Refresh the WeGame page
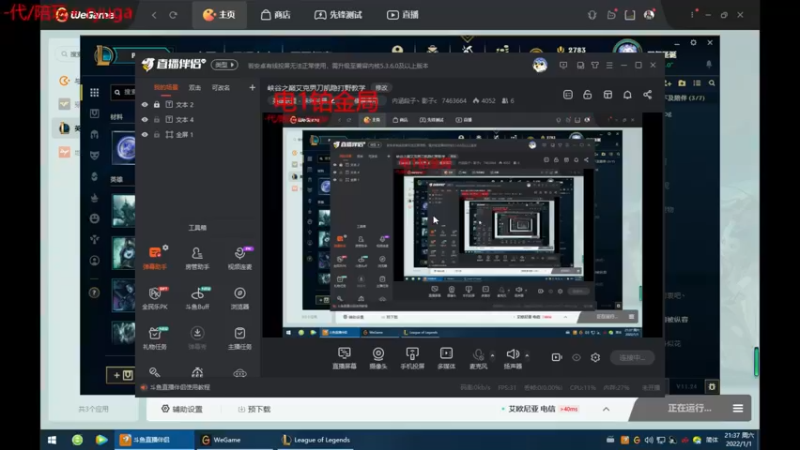 point(173,15)
